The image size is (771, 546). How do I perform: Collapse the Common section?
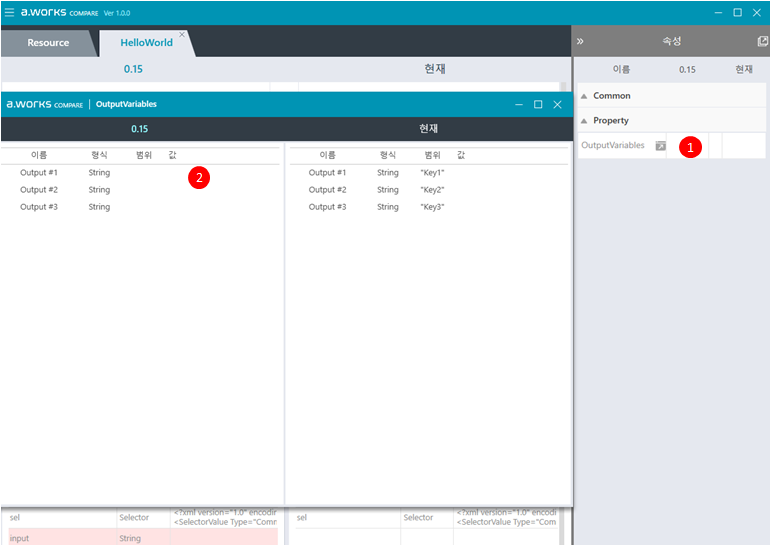click(585, 96)
